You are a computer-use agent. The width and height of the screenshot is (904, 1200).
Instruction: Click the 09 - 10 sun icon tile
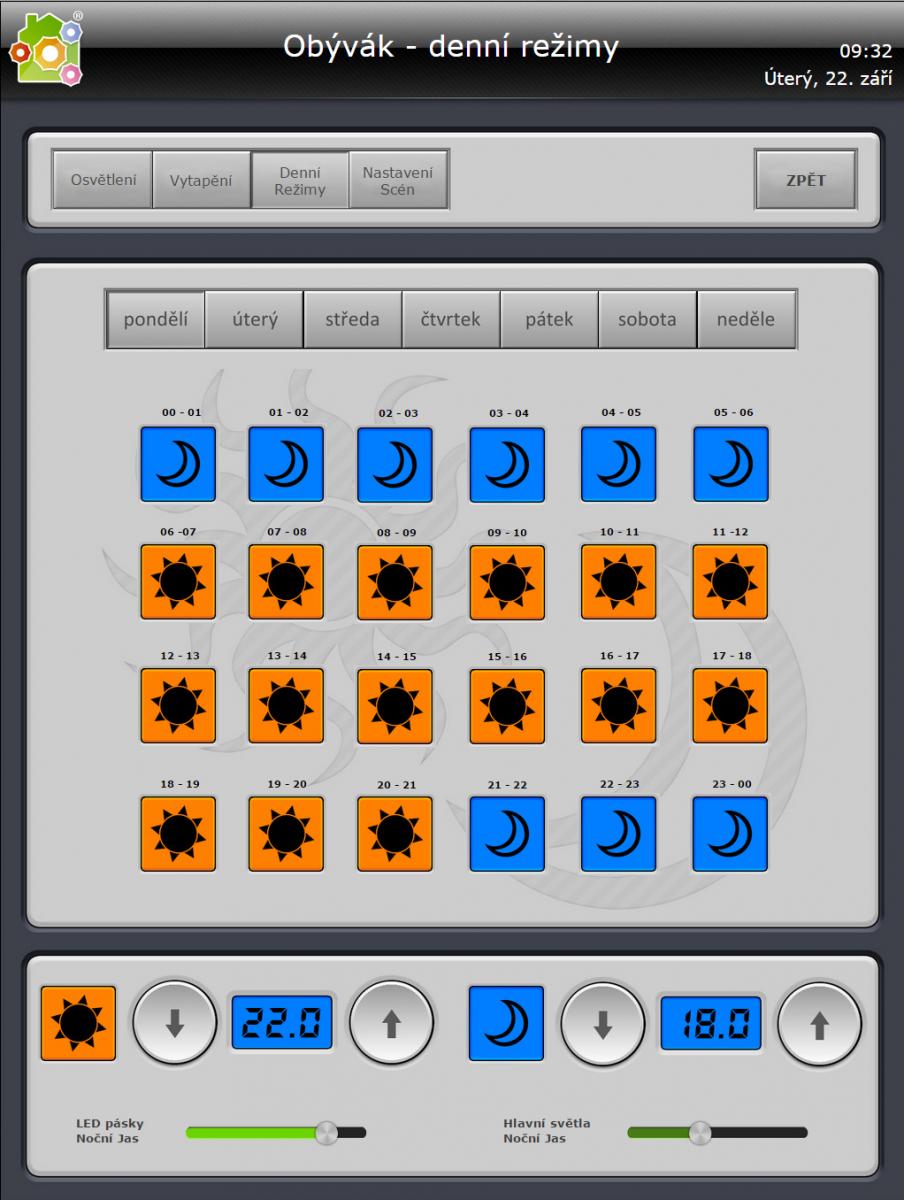(507, 582)
